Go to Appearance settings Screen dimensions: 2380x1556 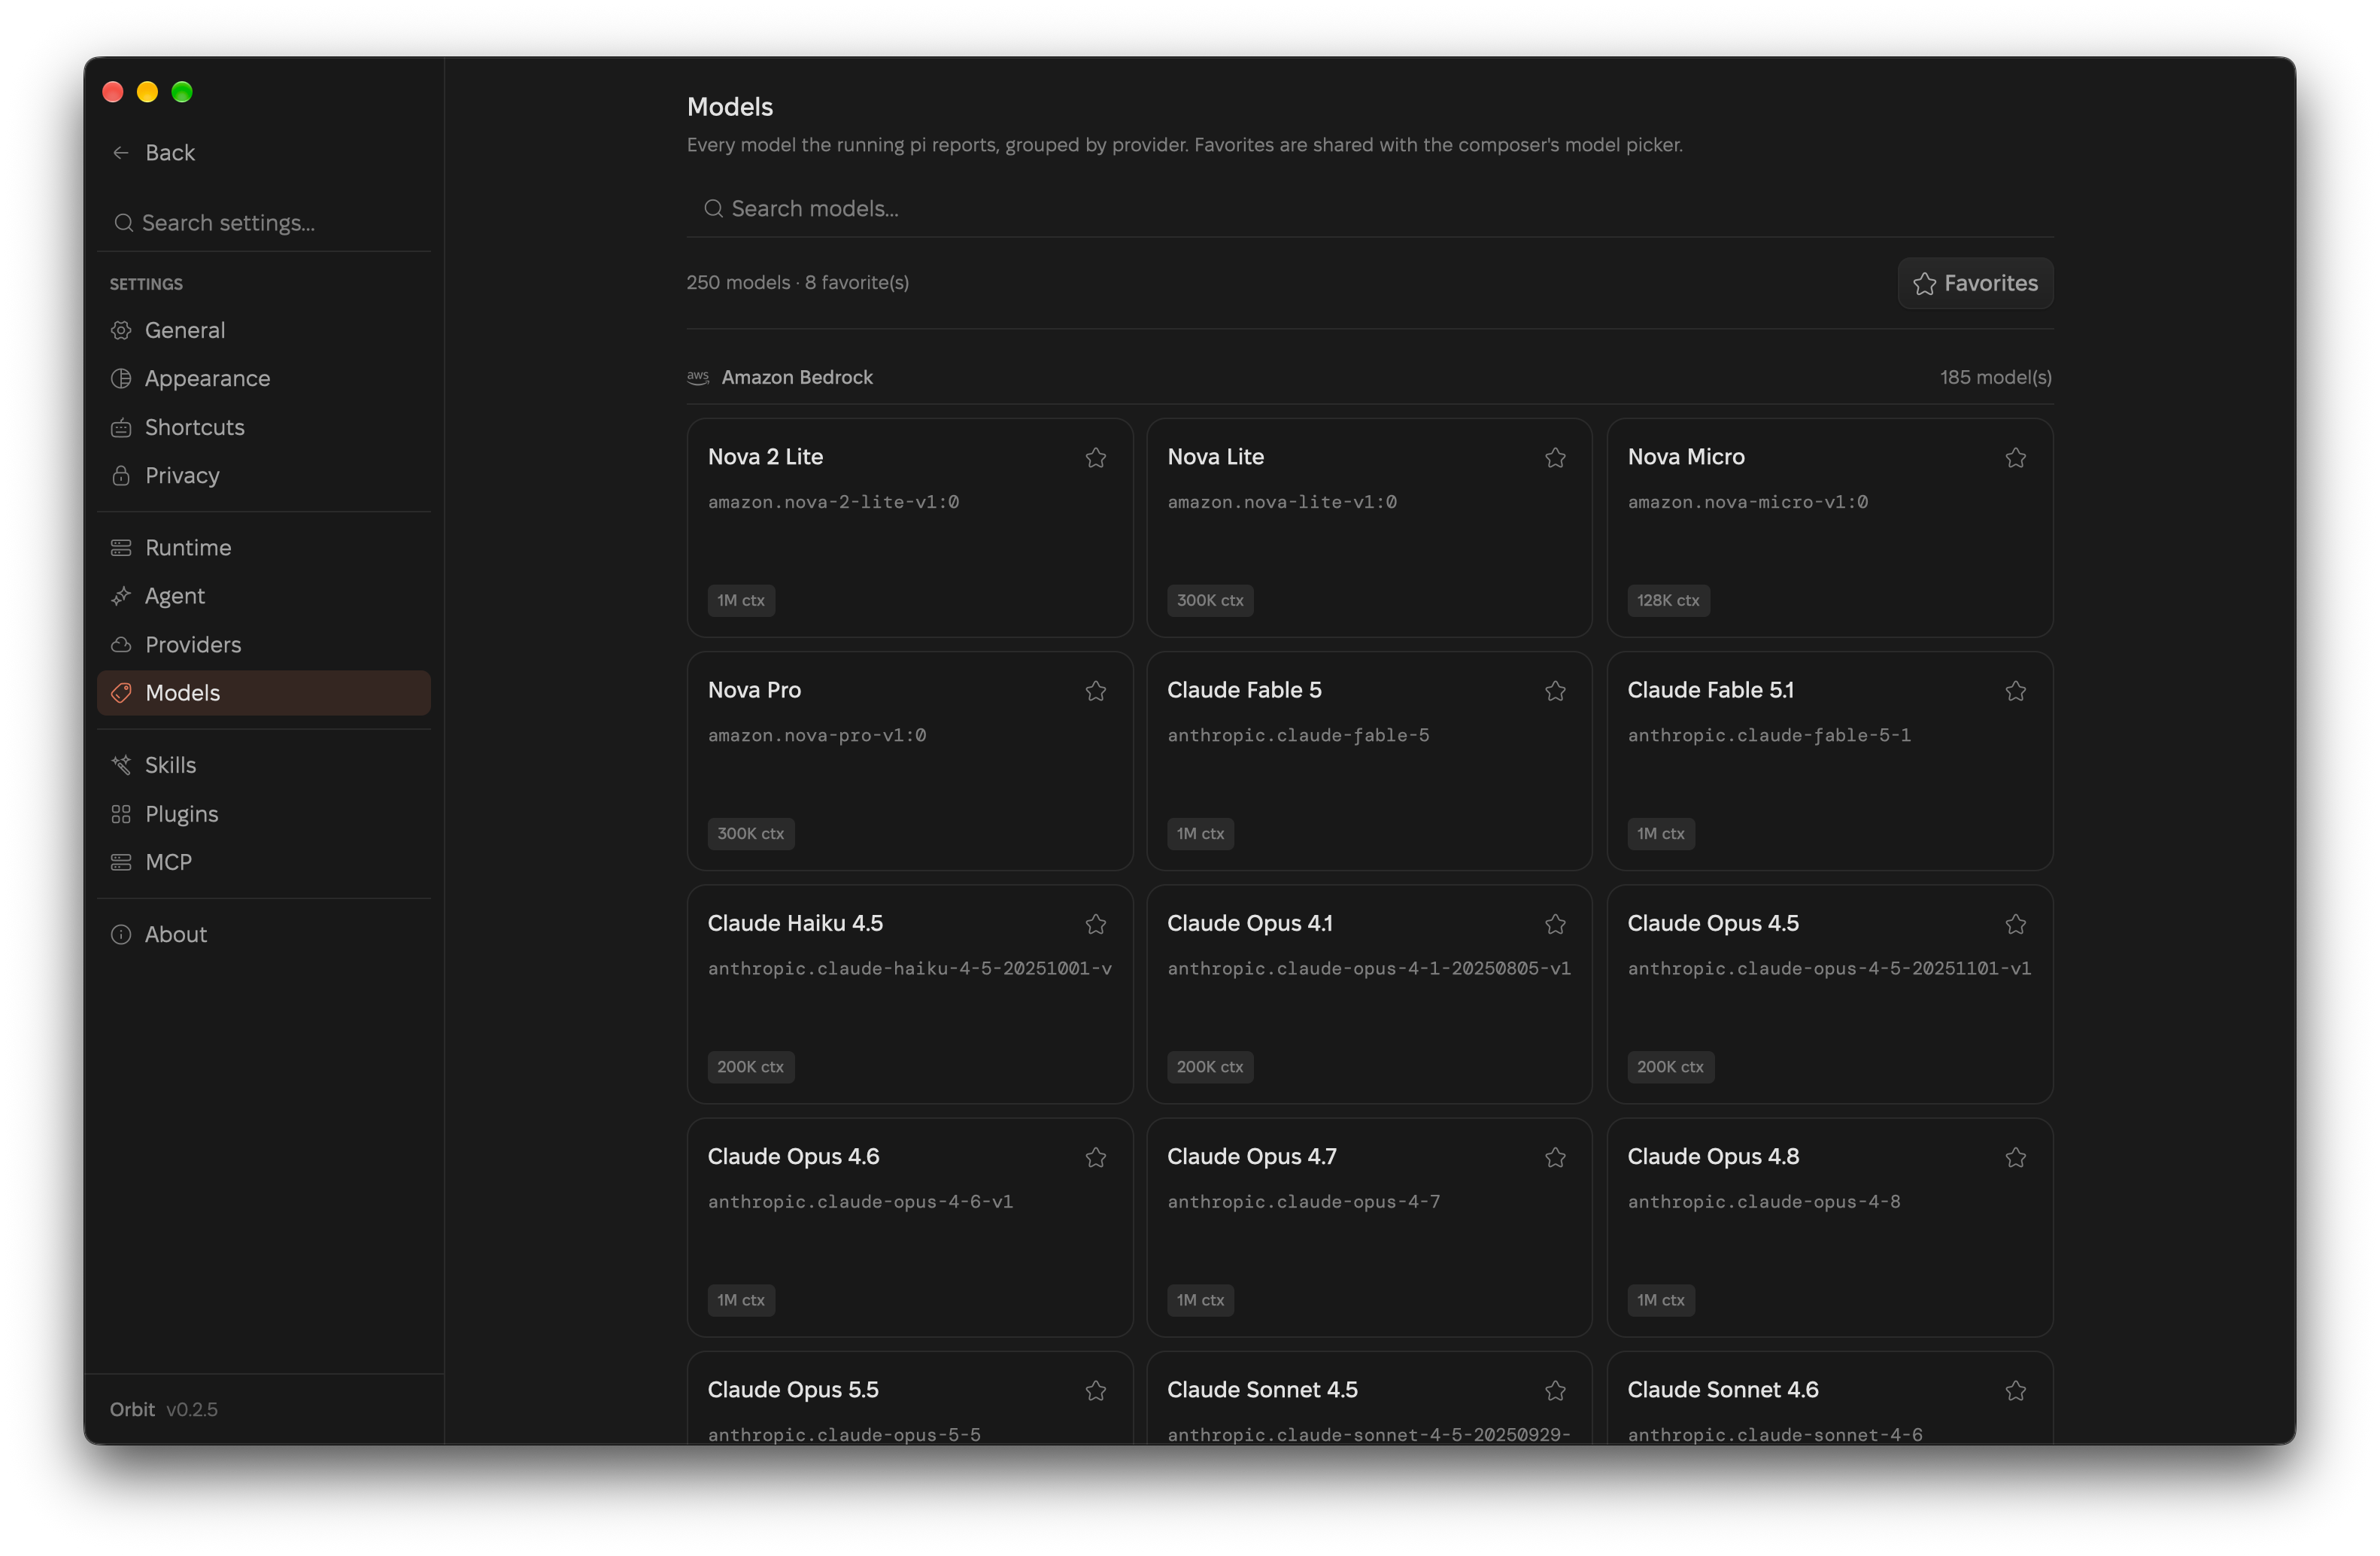point(264,378)
